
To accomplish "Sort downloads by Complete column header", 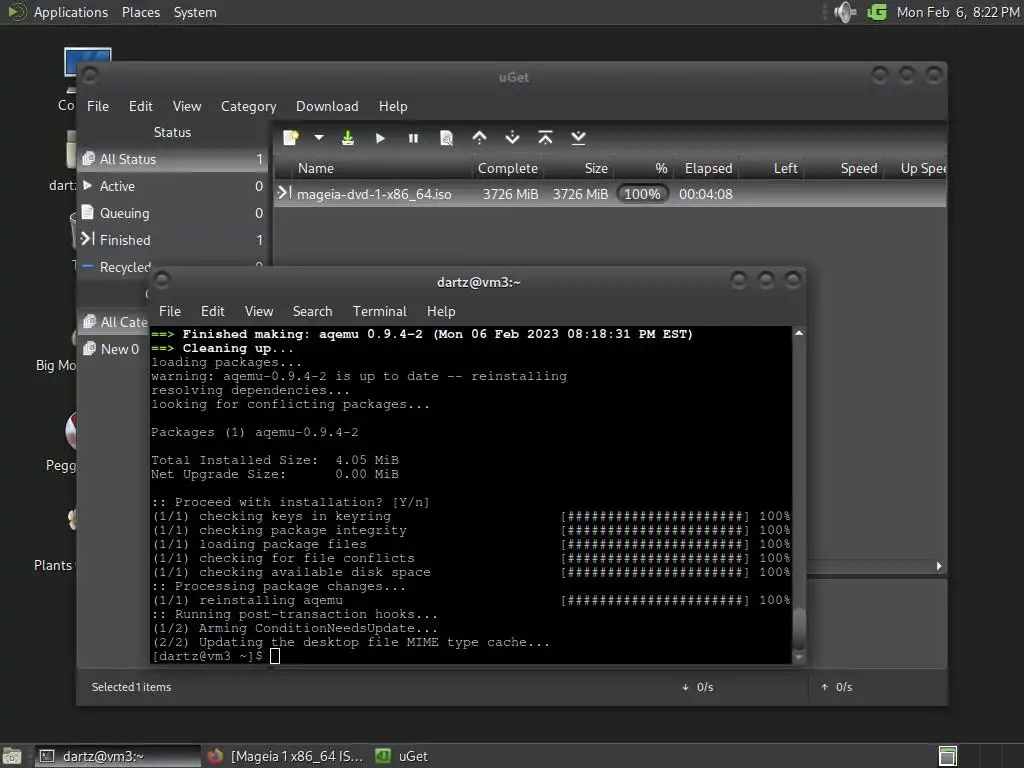I will tap(507, 168).
